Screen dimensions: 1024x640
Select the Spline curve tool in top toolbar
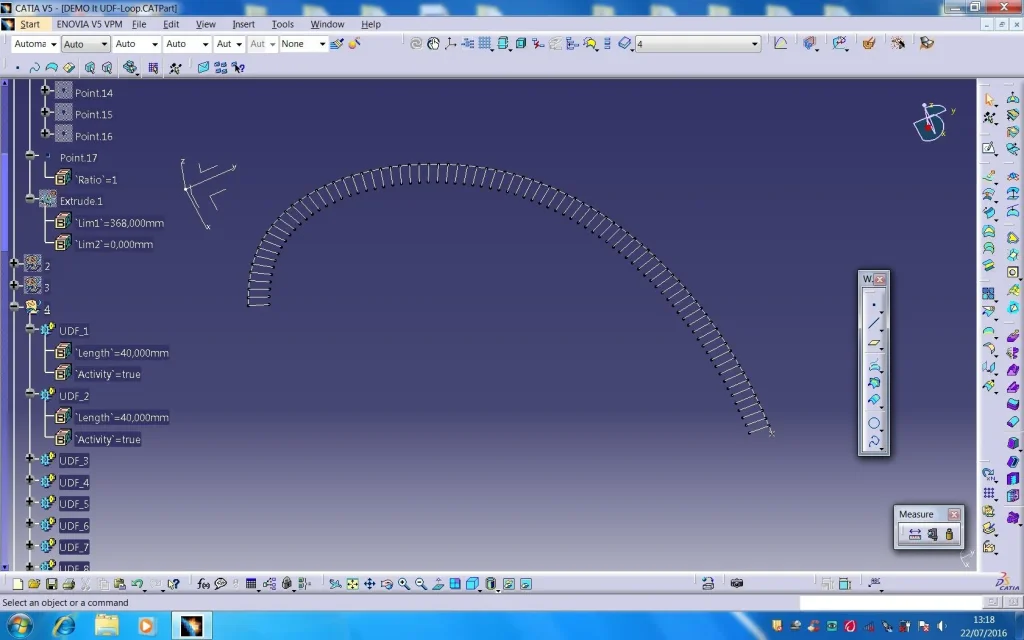pyautogui.click(x=35, y=67)
